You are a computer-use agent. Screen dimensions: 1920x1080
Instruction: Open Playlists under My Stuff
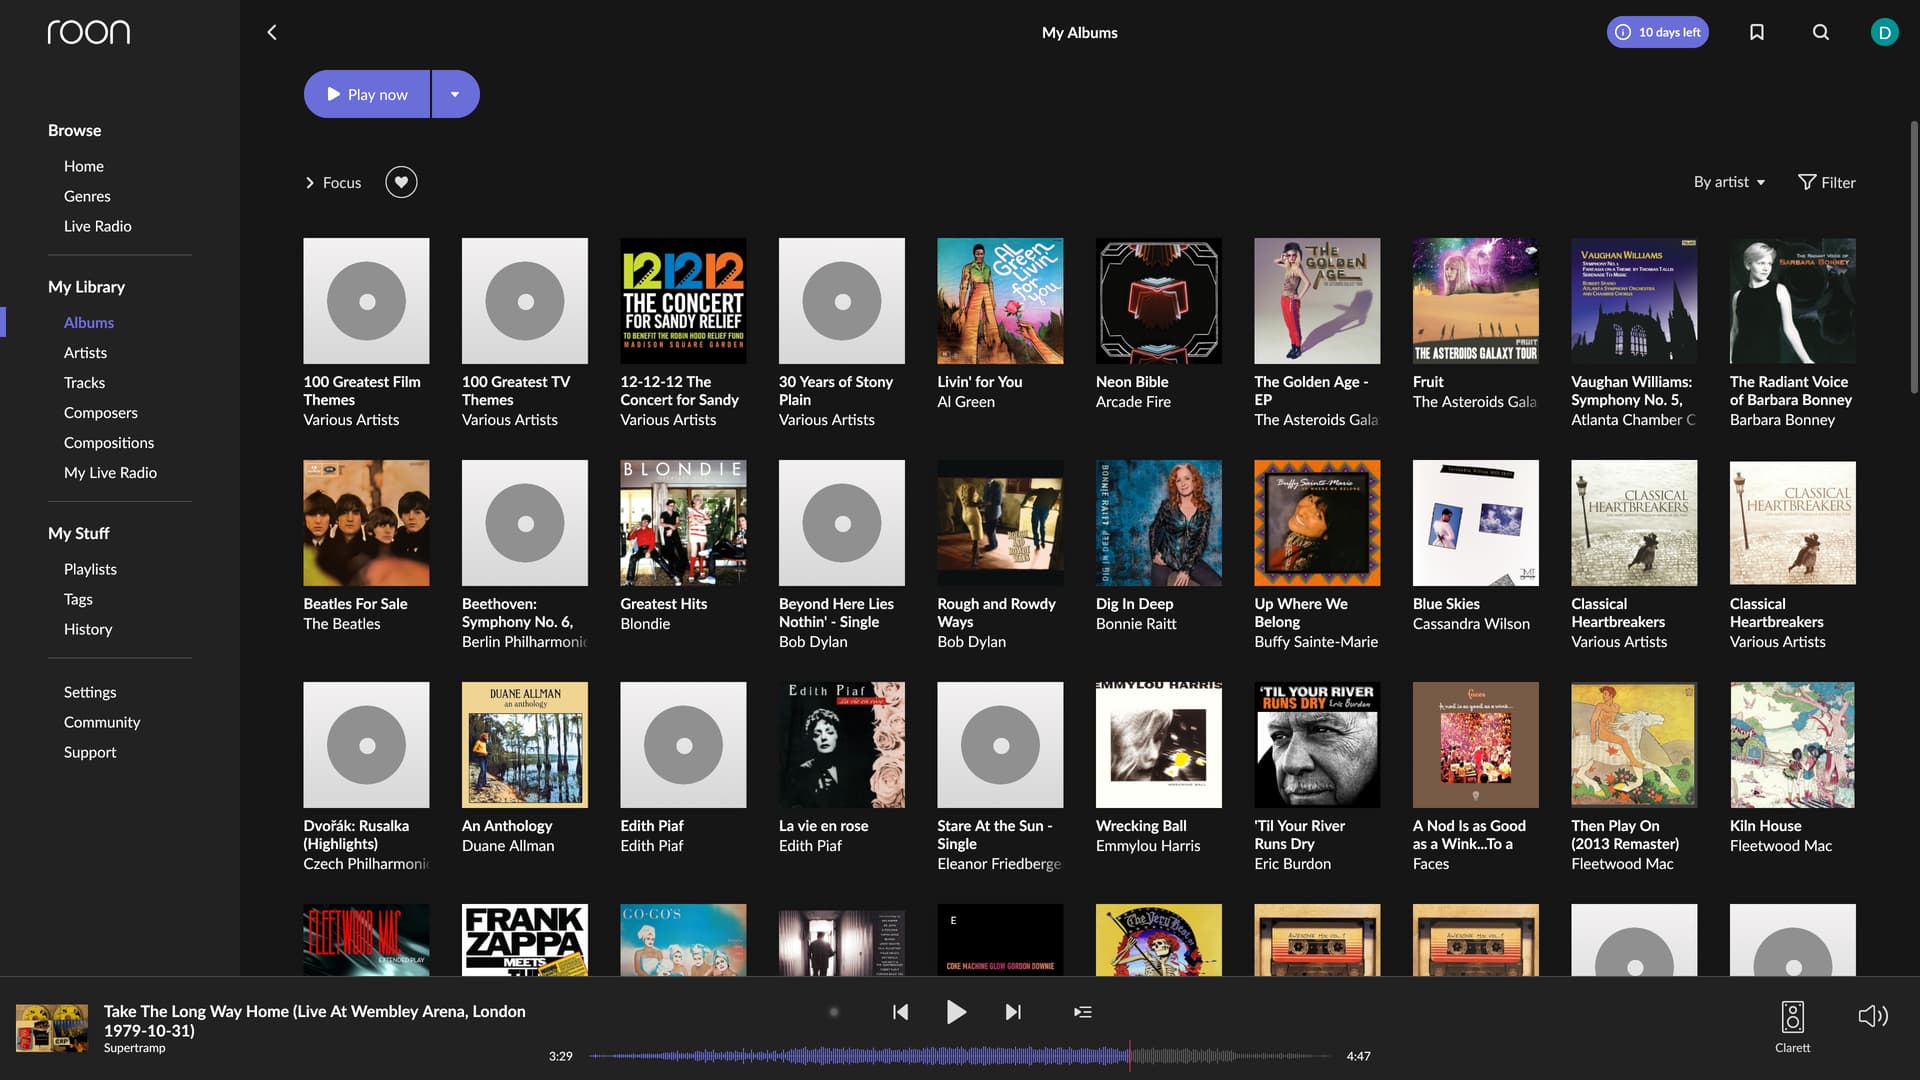point(90,569)
